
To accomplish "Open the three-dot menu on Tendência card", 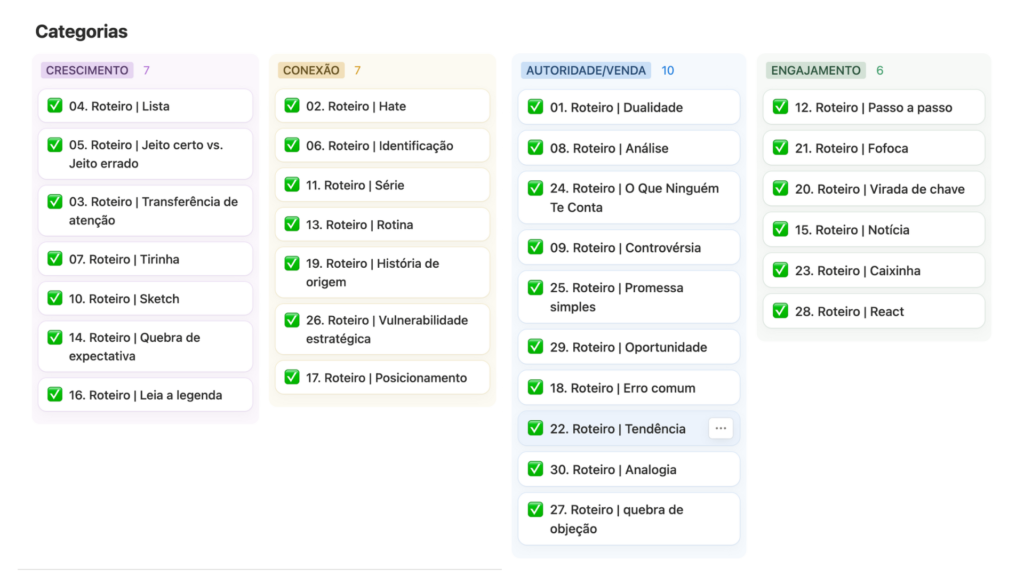I will (720, 428).
